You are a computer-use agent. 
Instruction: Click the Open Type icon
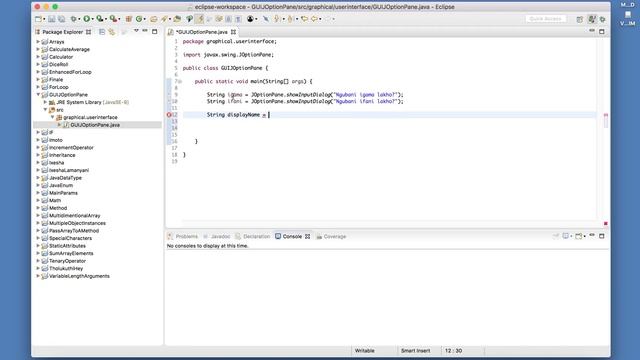pos(153,19)
